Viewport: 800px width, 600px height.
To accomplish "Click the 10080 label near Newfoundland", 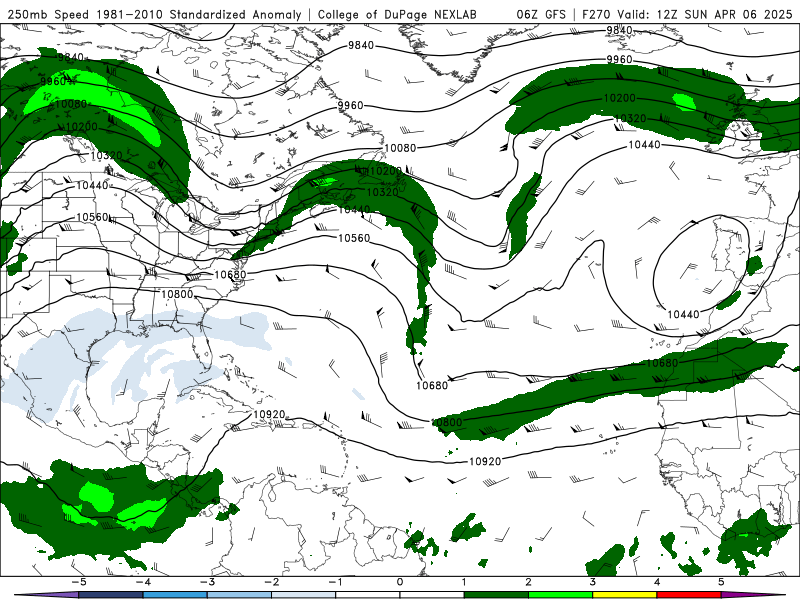I will [400, 148].
